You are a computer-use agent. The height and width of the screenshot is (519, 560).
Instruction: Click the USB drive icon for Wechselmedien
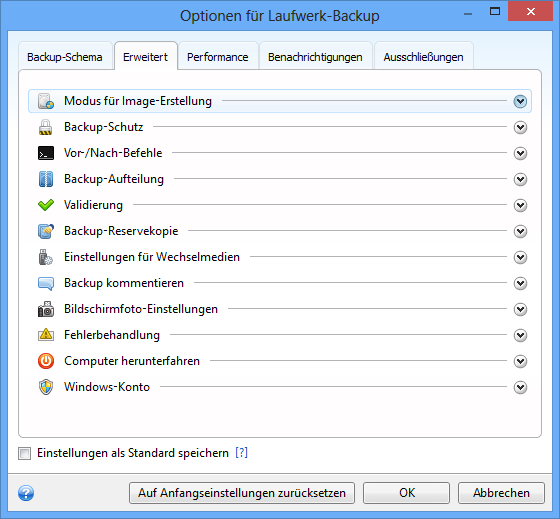(46, 257)
